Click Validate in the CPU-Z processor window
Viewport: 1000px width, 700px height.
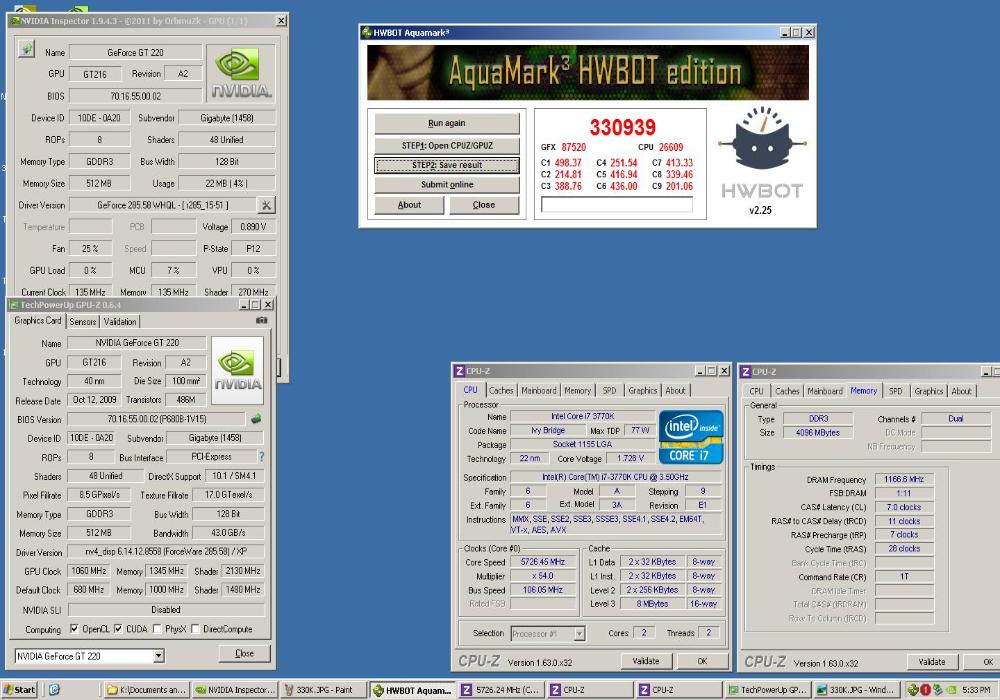pyautogui.click(x=646, y=661)
